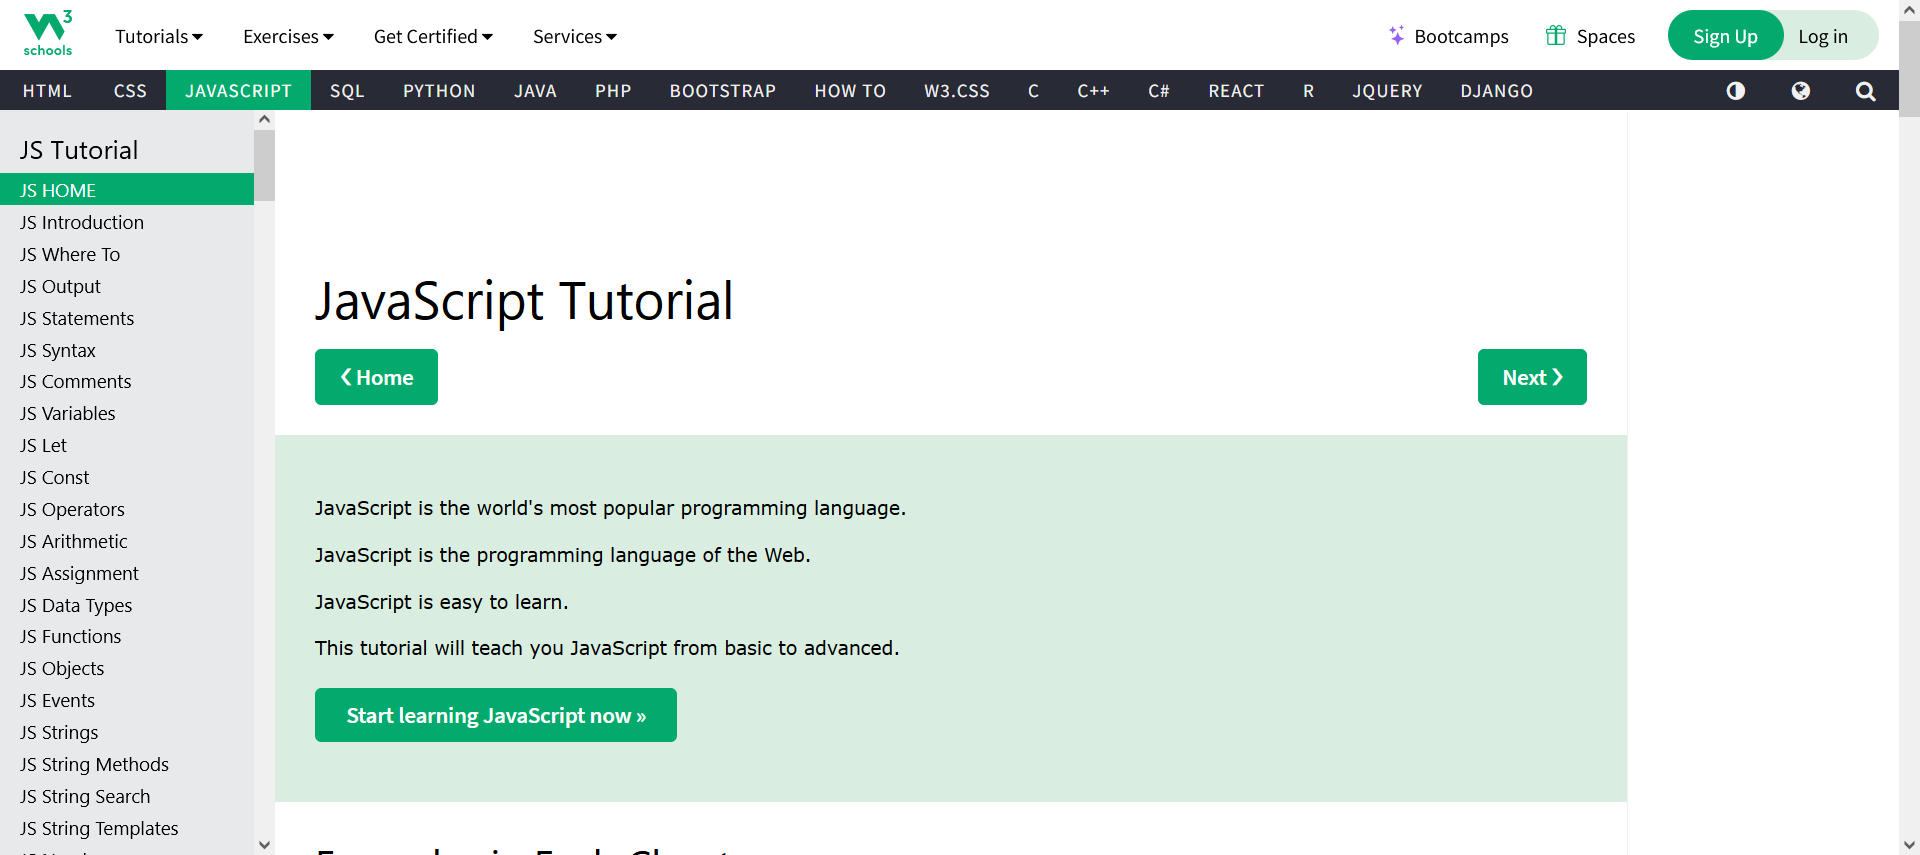Go to previous page with Home button
The width and height of the screenshot is (1920, 855).
pos(376,377)
